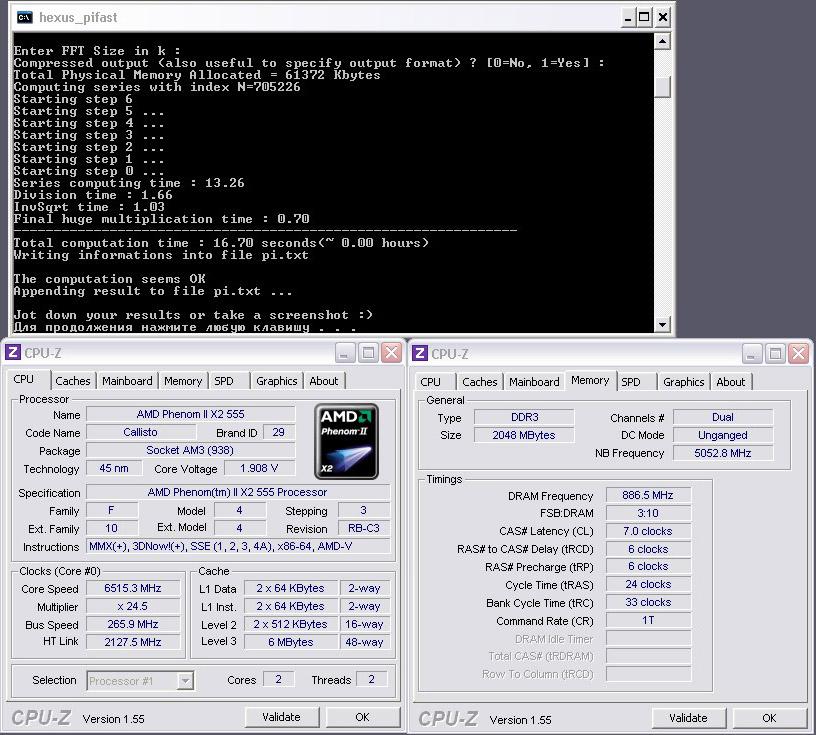The height and width of the screenshot is (735, 816).
Task: Click the Revision value 'RB-C3'
Action: pyautogui.click(x=364, y=528)
